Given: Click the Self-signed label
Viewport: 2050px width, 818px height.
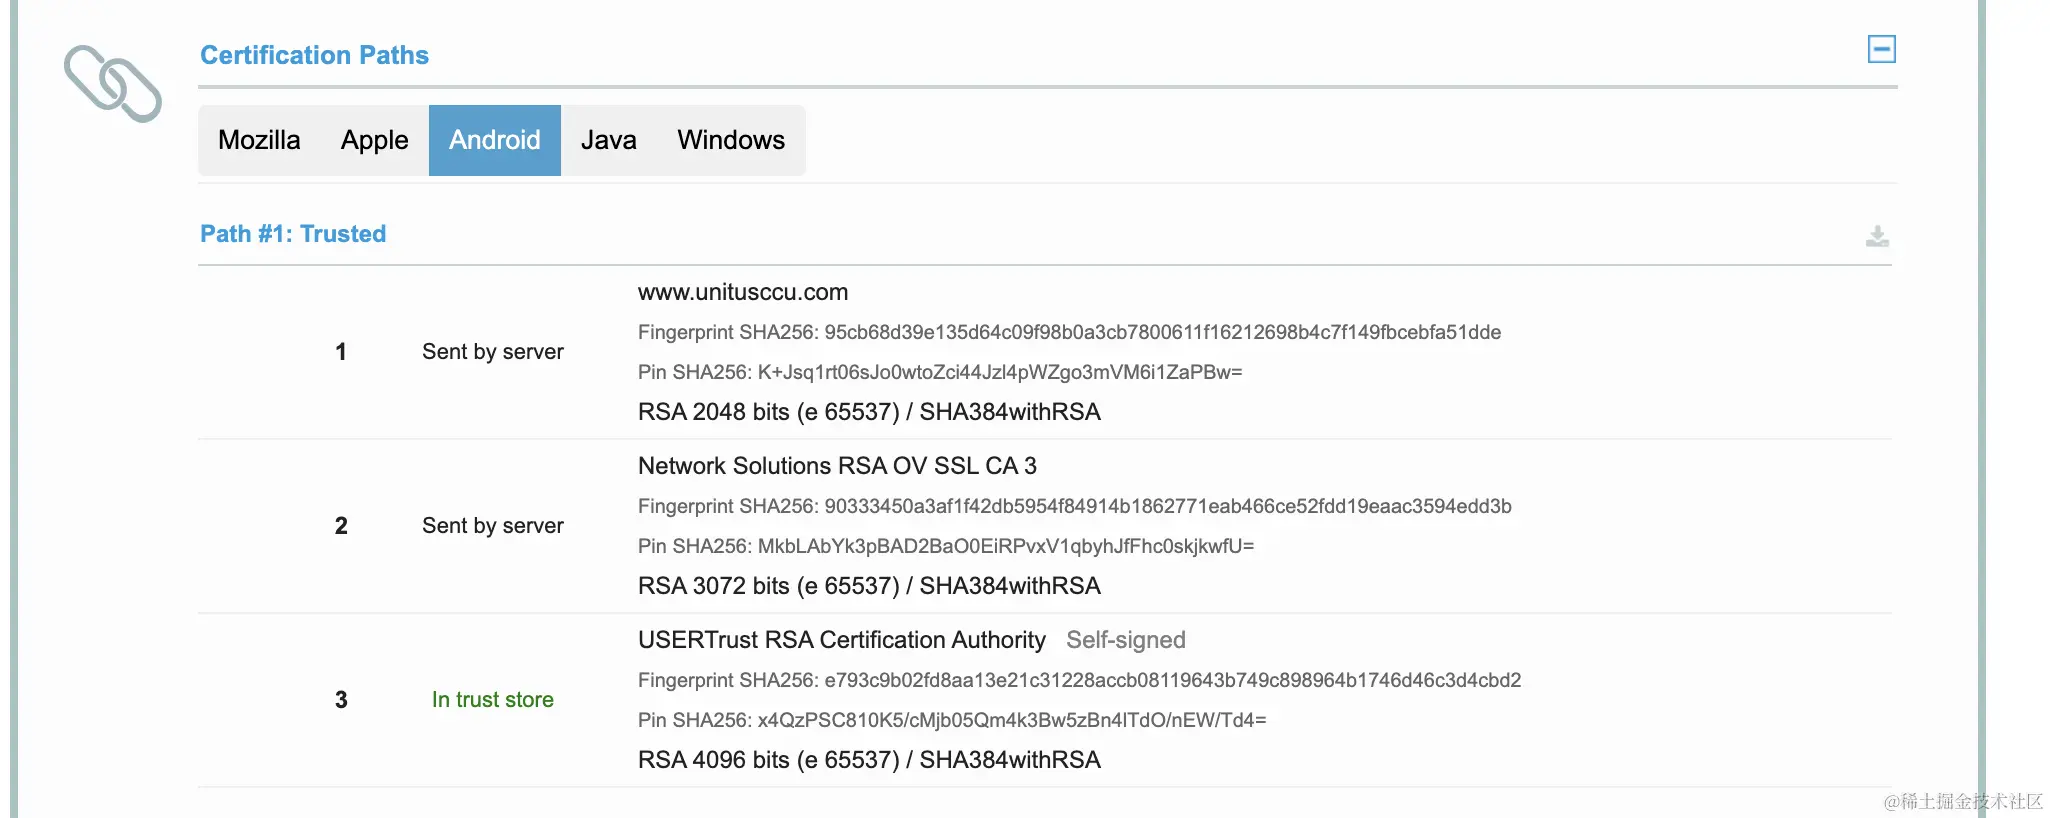Looking at the screenshot, I should (1125, 640).
